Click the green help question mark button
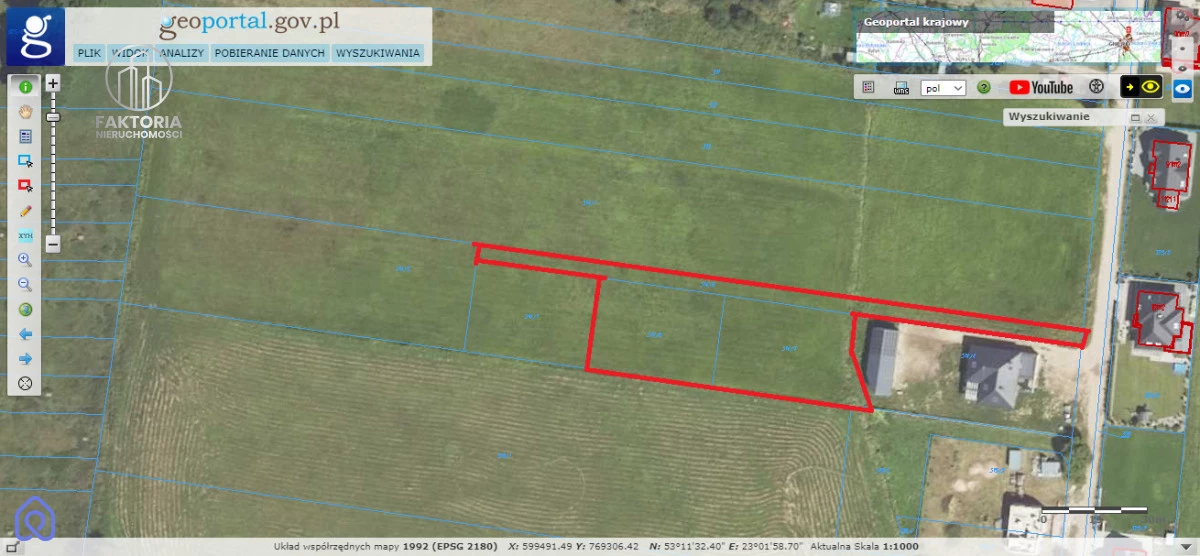 coord(983,88)
